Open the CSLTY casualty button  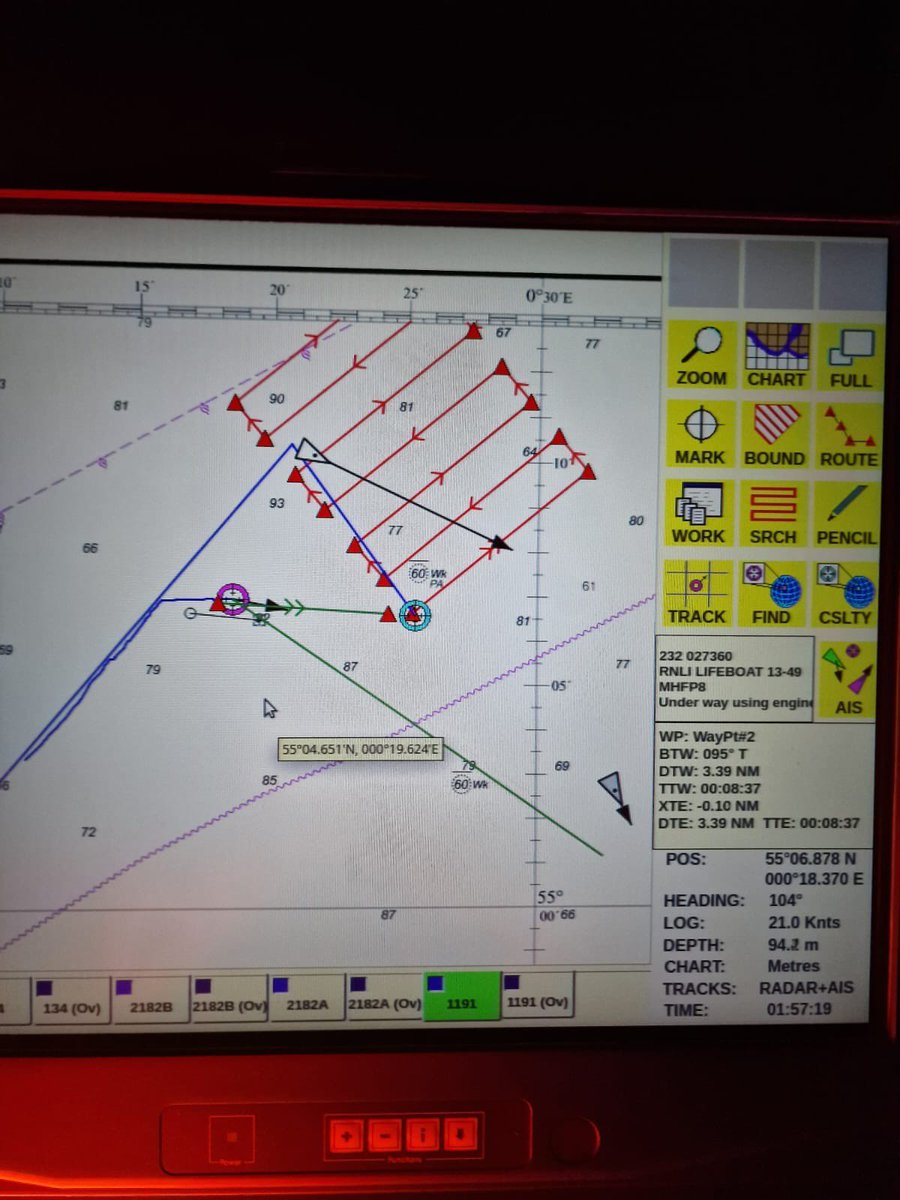pos(846,594)
